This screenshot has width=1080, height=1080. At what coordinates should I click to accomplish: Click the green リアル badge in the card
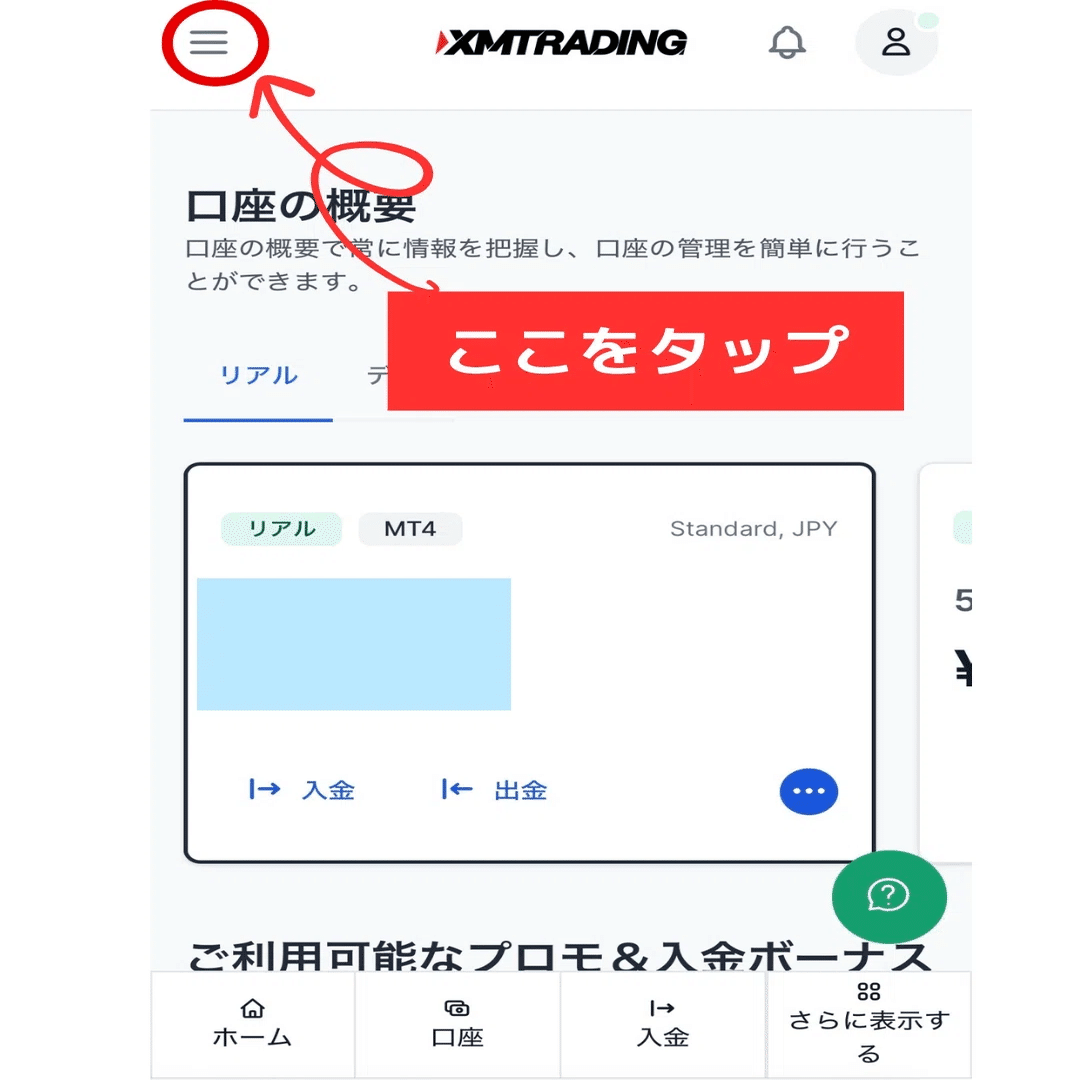click(281, 529)
